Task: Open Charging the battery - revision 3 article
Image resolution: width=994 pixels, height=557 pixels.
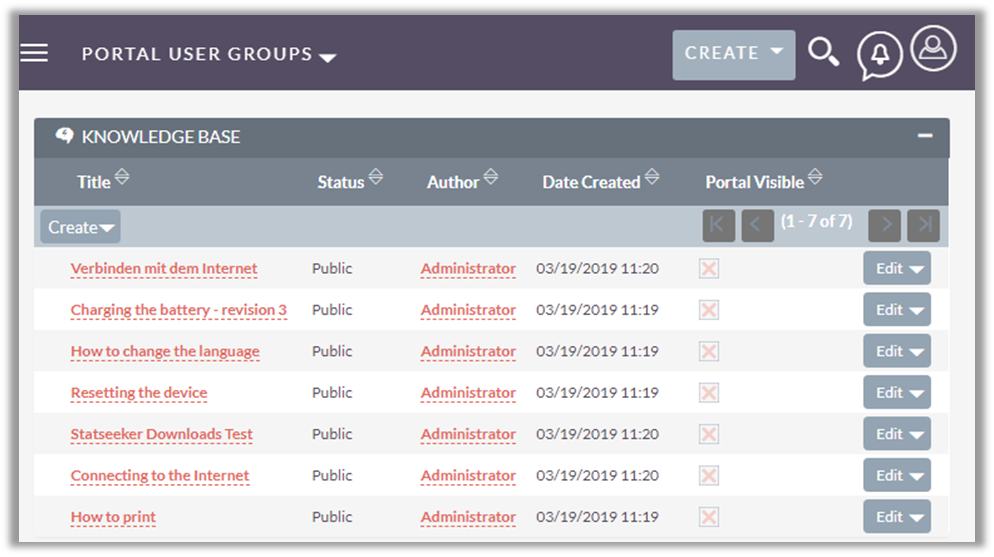Action: [x=178, y=310]
